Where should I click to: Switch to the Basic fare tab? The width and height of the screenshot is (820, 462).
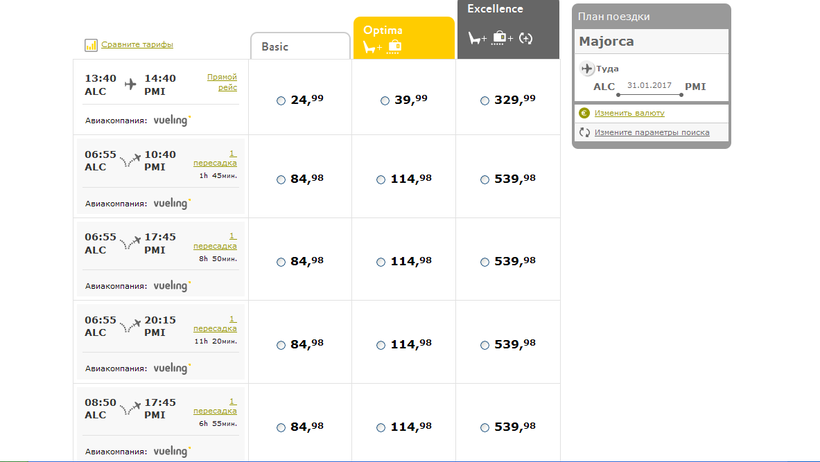[300, 46]
